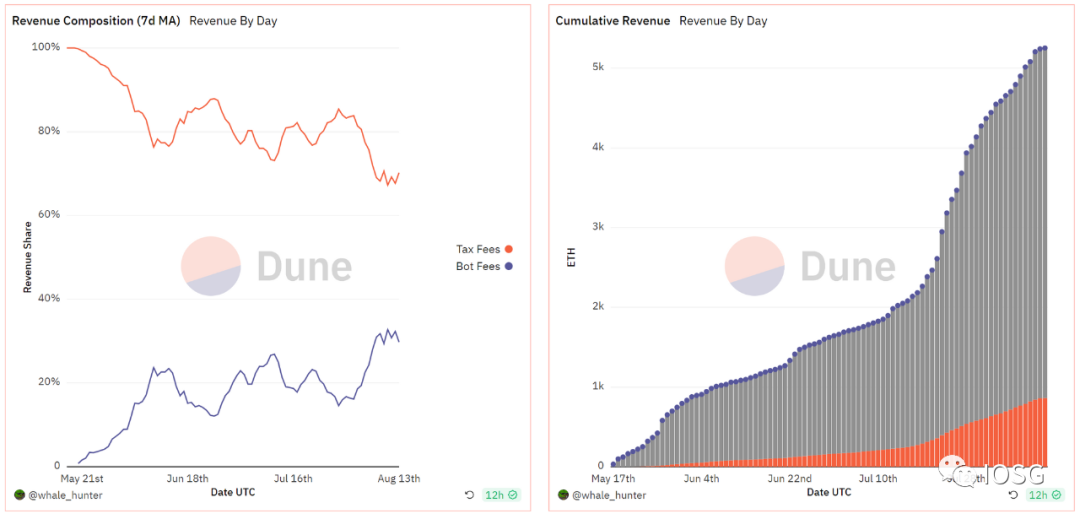1080x519 pixels.
Task: Click the 12h freshness badge on left chart
Action: point(501,494)
